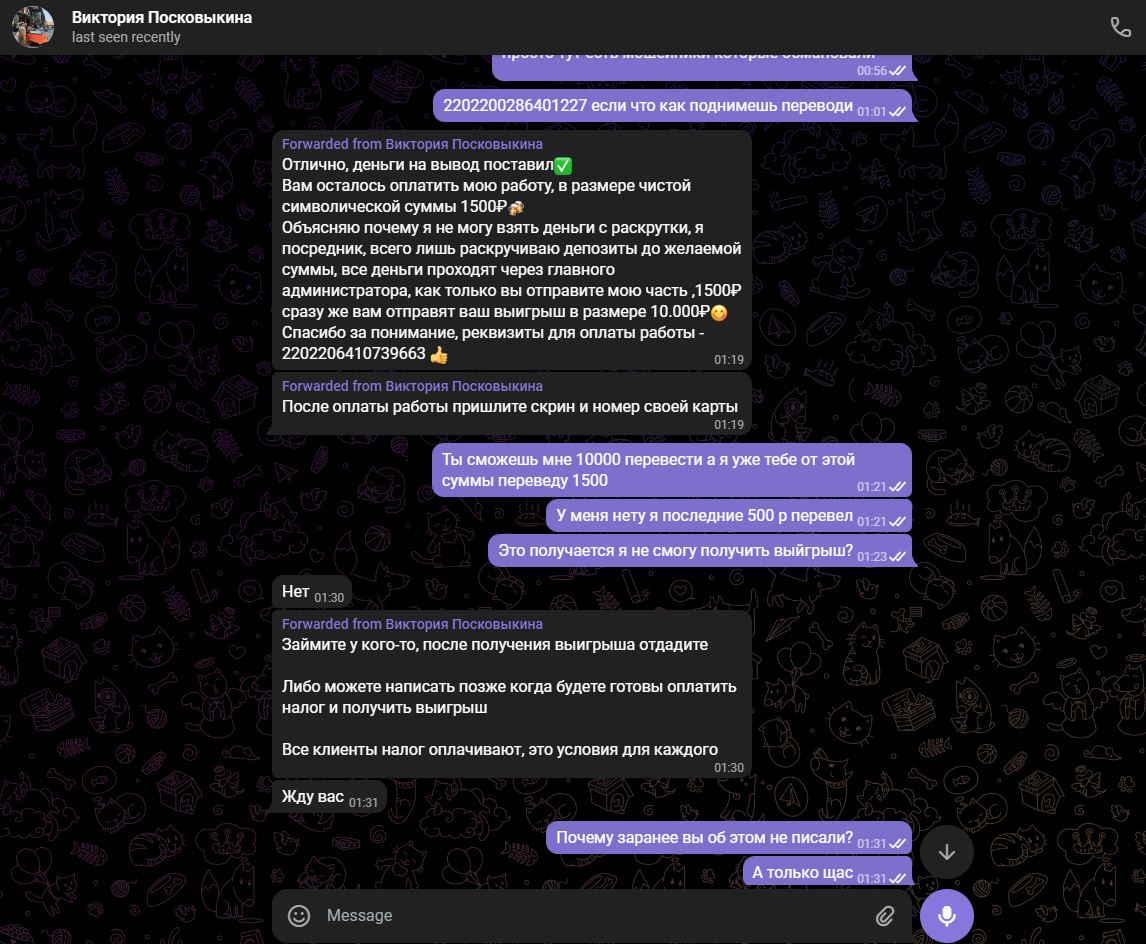The width and height of the screenshot is (1146, 944).
Task: Click 'Это получается я не смогу' message
Action: [699, 551]
